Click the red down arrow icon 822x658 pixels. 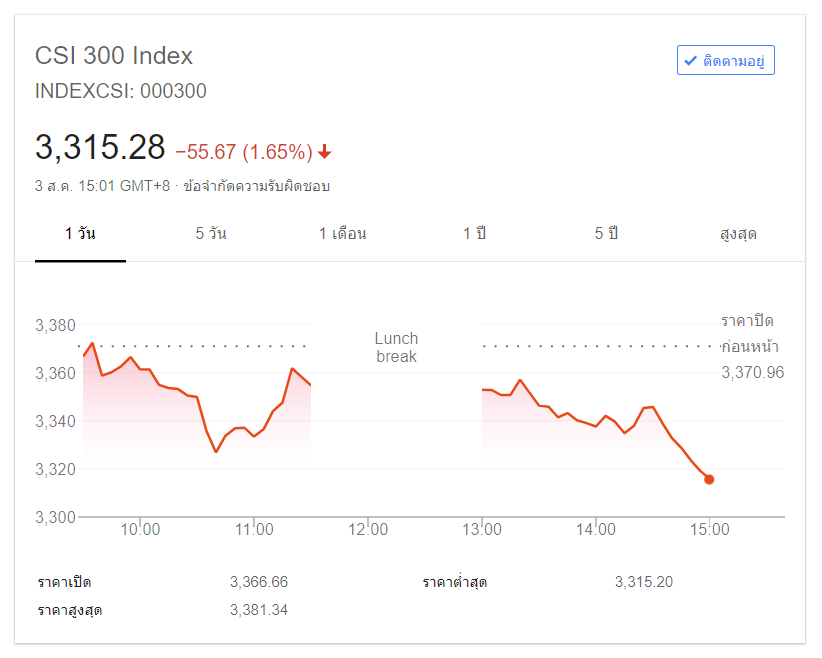[x=325, y=152]
